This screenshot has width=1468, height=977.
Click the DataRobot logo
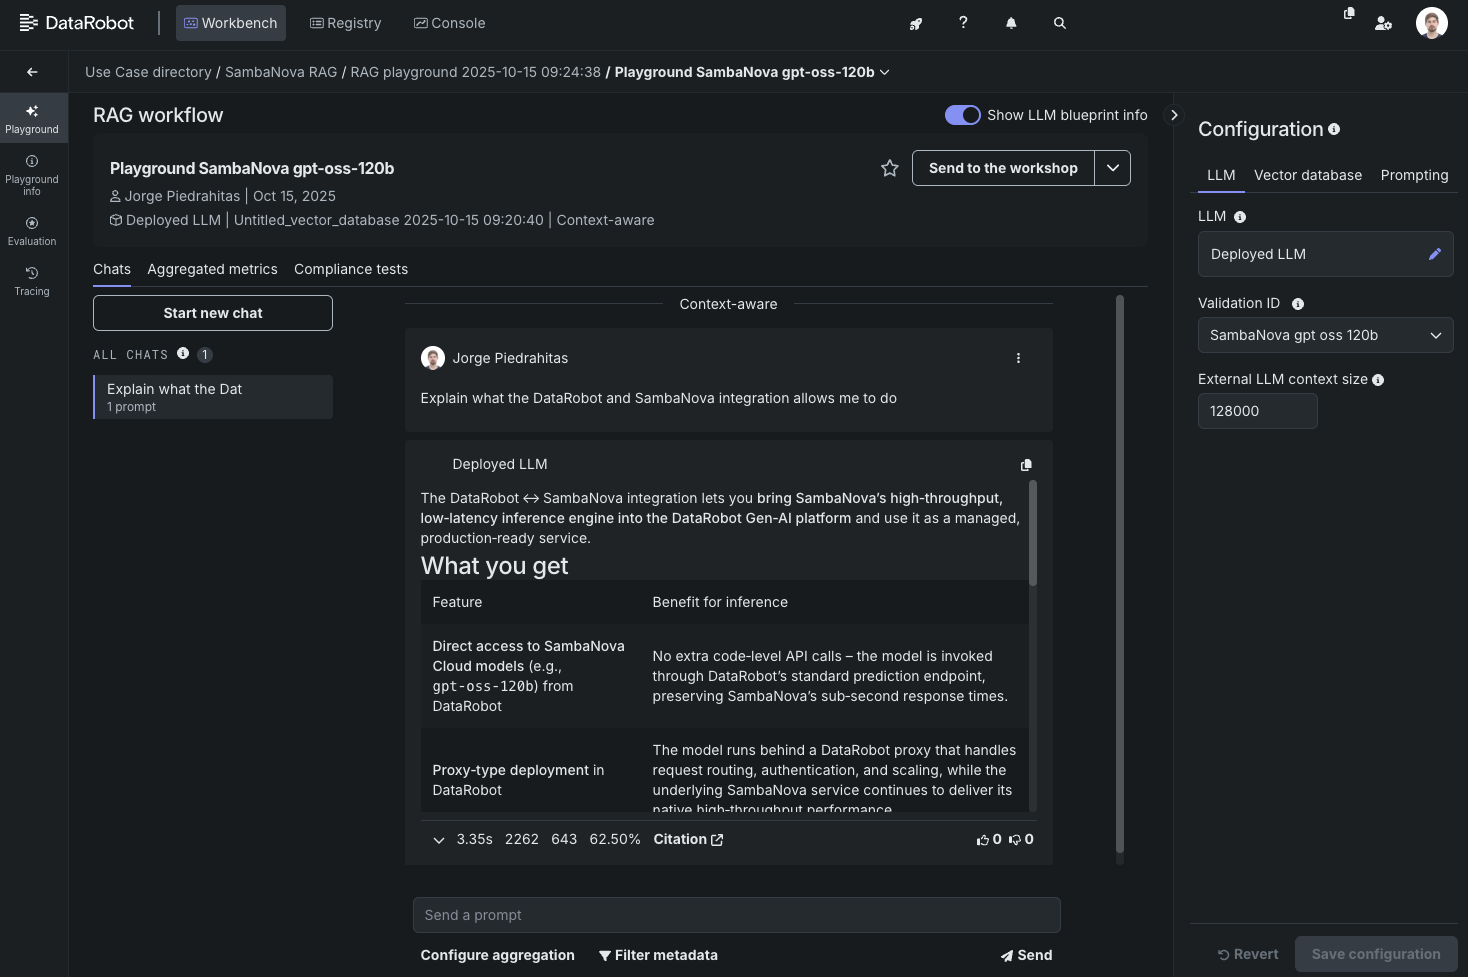coord(76,23)
